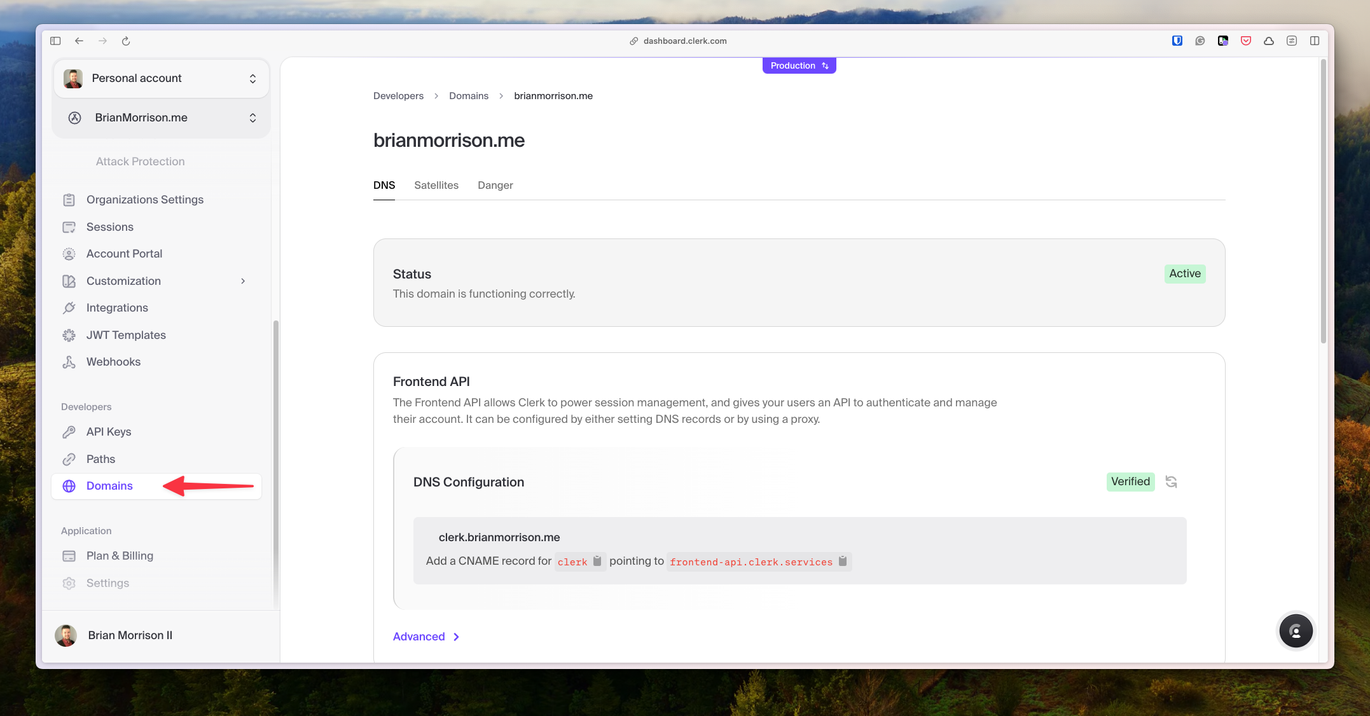Open the Grammarly extension icon

[1200, 41]
